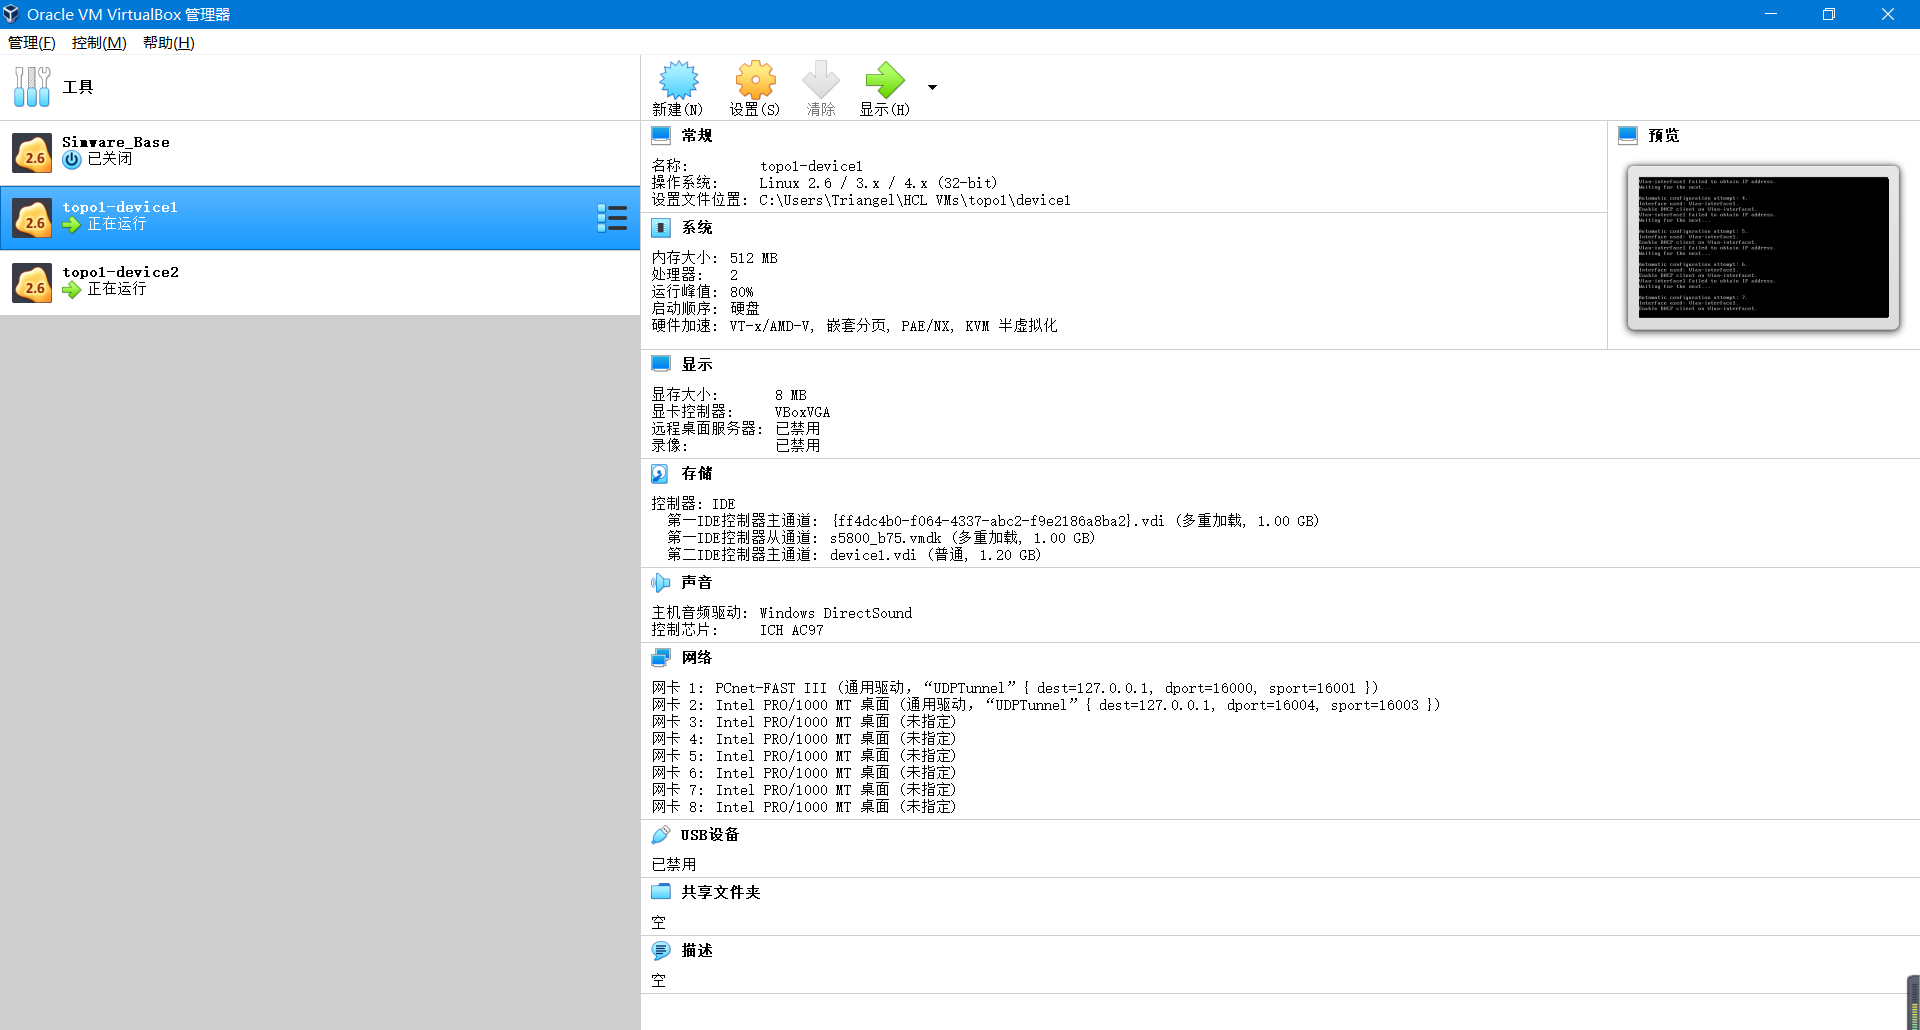This screenshot has height=1030, width=1920.
Task: Click the topo1-device2 running arrow status icon
Action: (x=72, y=289)
